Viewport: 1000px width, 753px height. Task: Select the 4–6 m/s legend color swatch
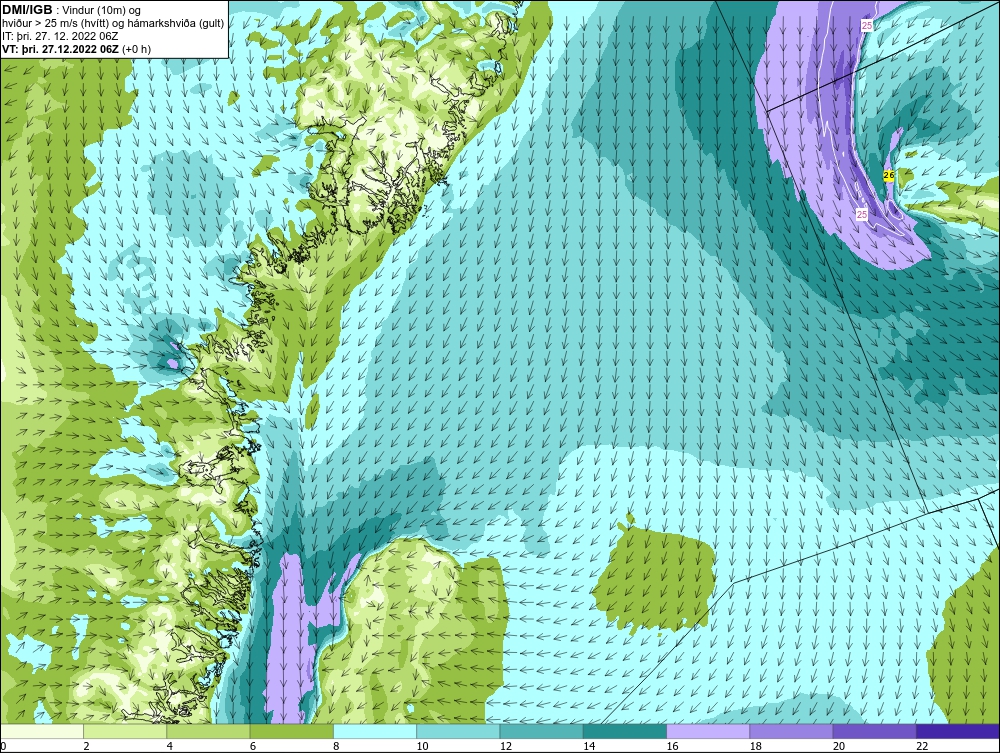pos(209,731)
